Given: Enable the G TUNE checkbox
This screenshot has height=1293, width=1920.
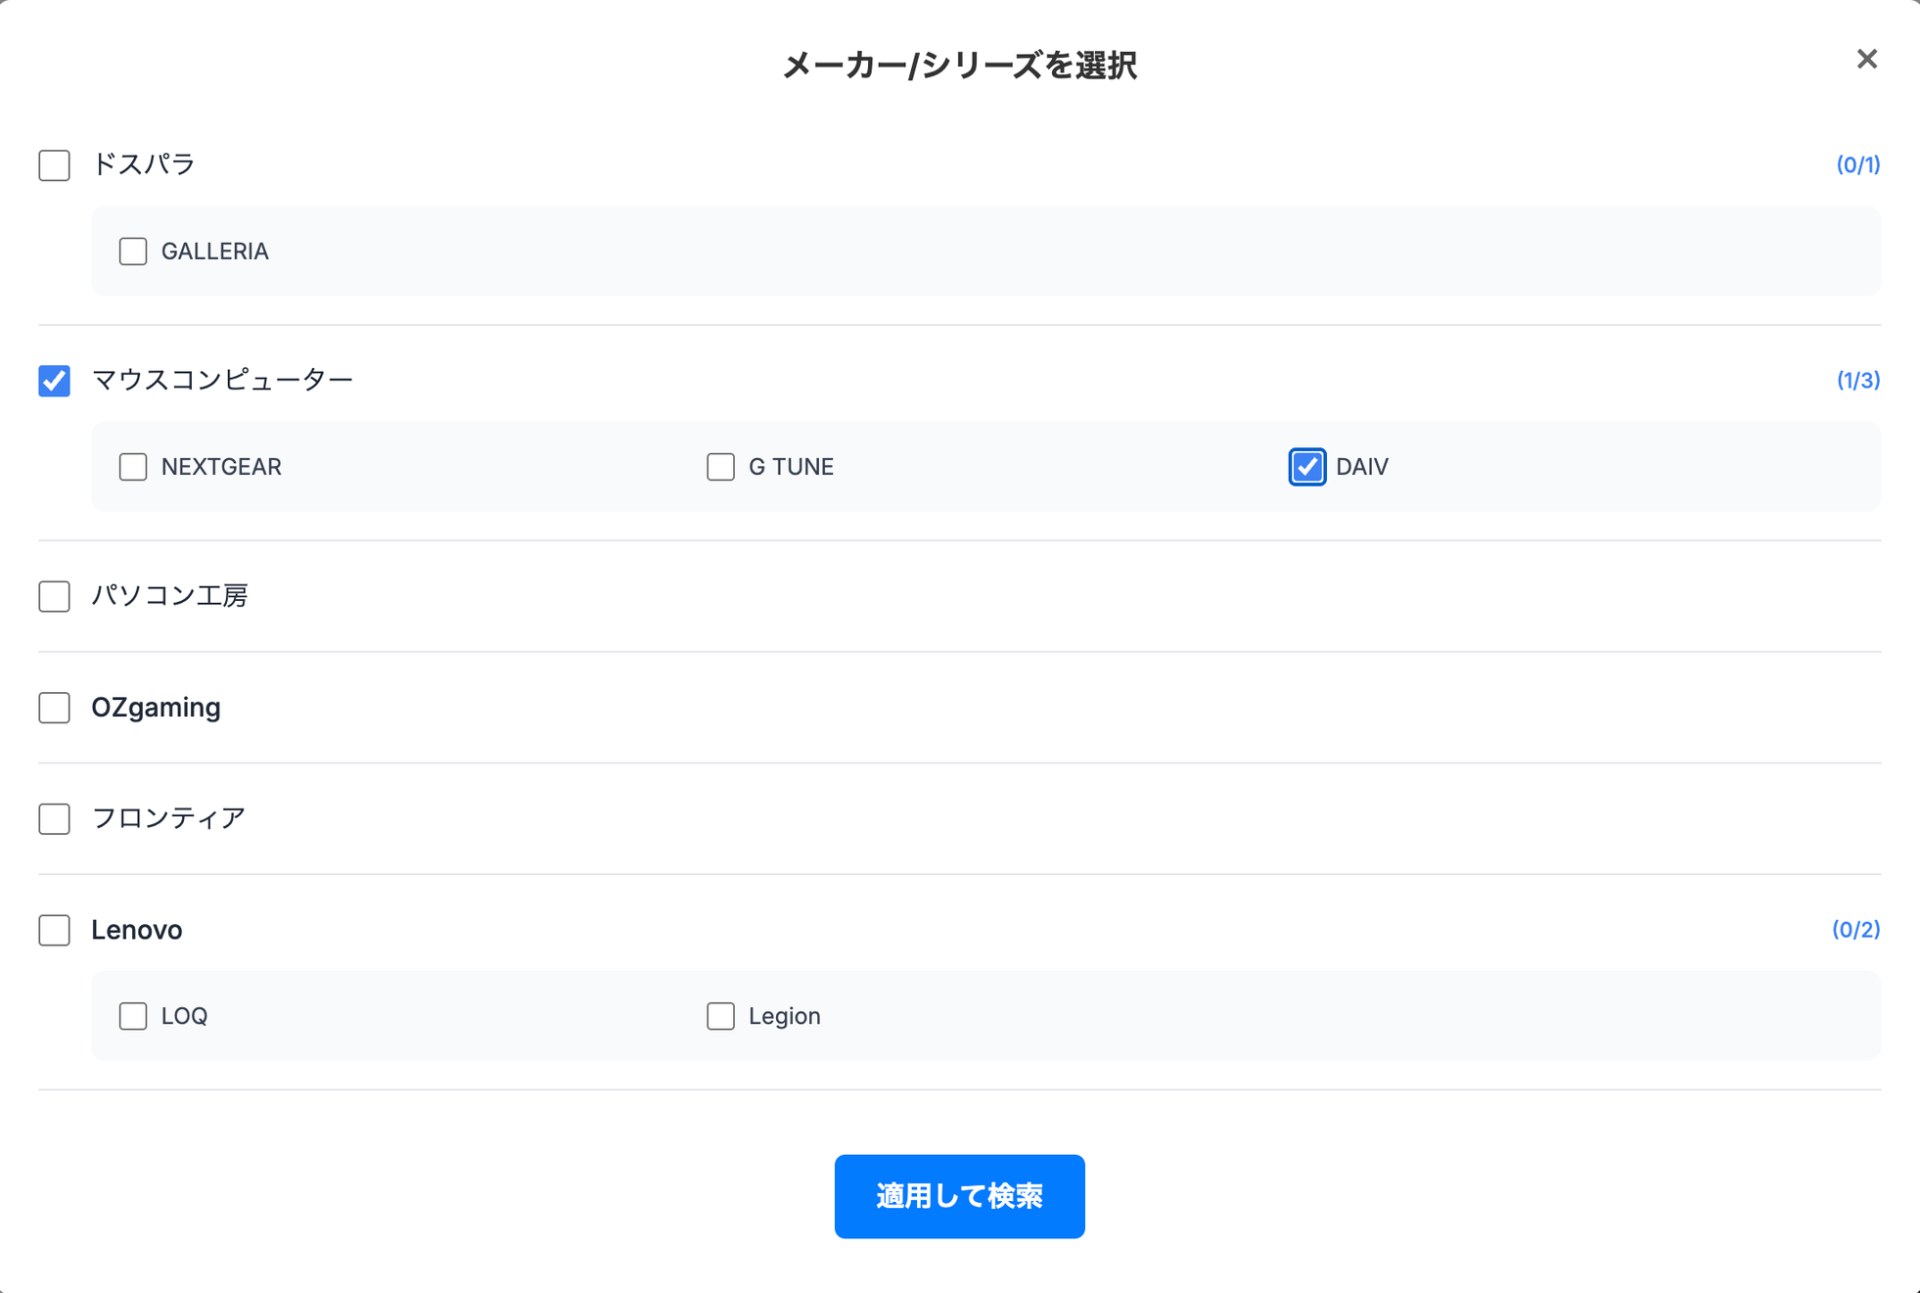Looking at the screenshot, I should coord(721,467).
